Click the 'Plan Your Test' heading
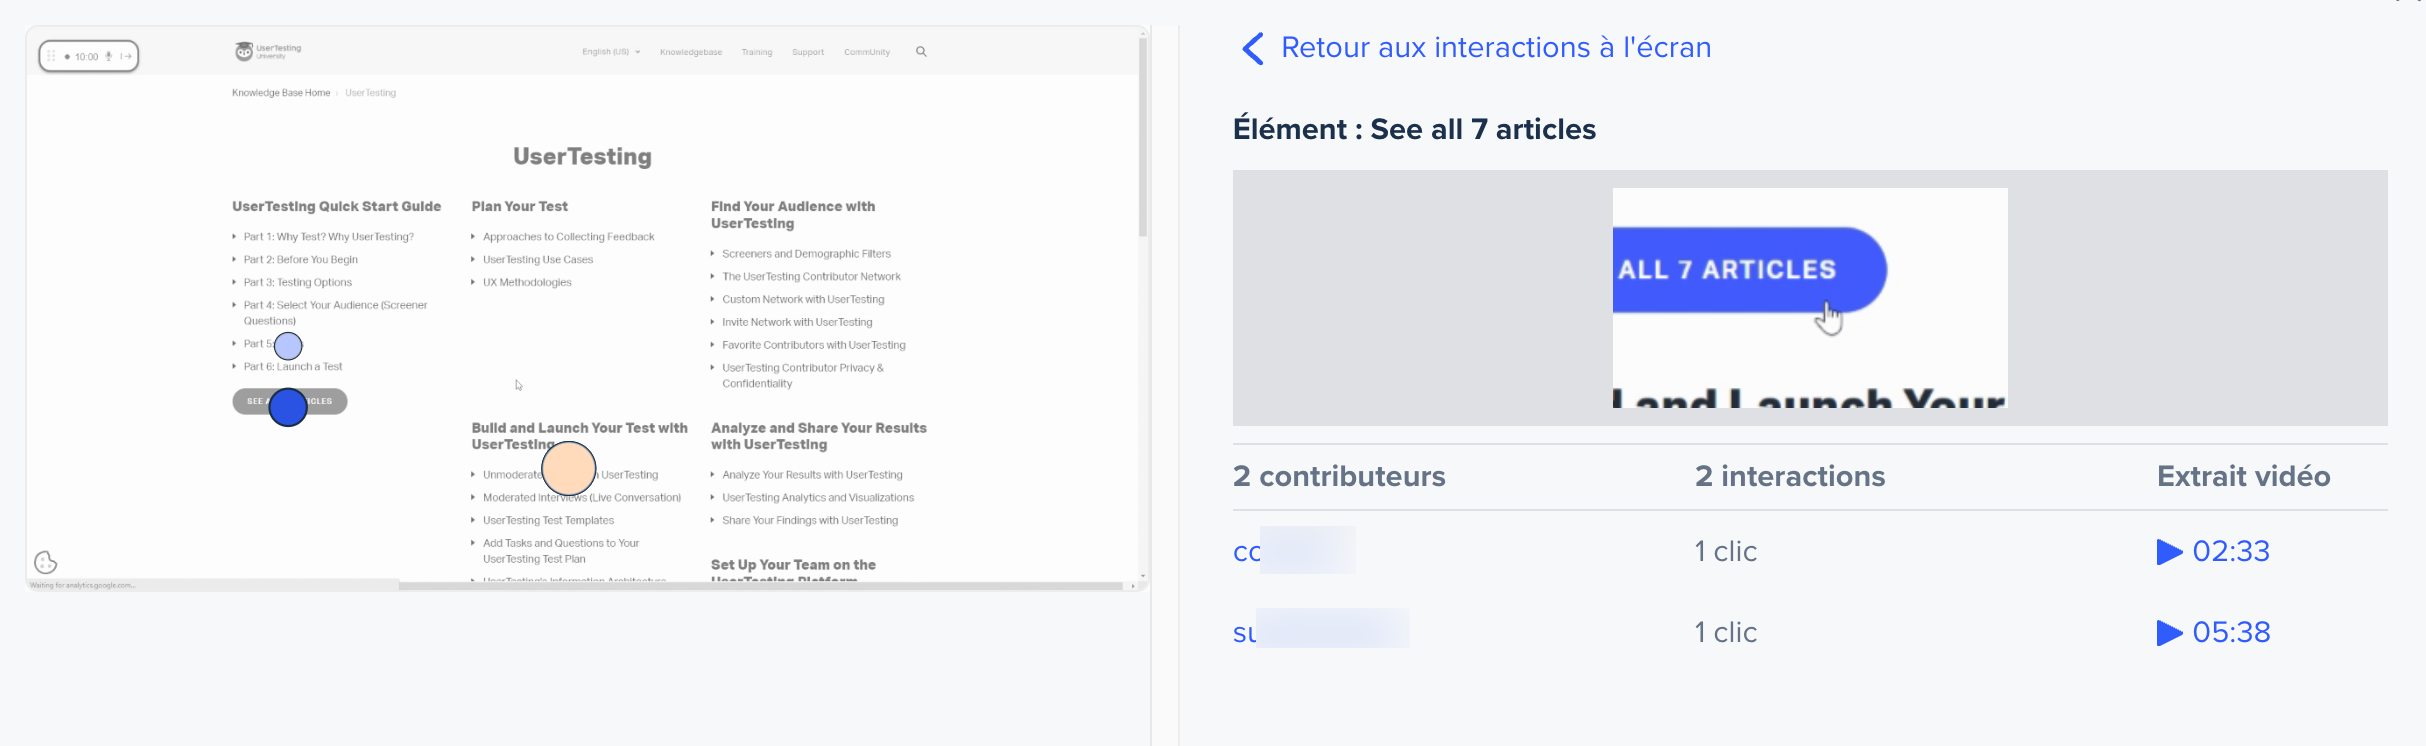This screenshot has width=2426, height=746. (x=520, y=207)
